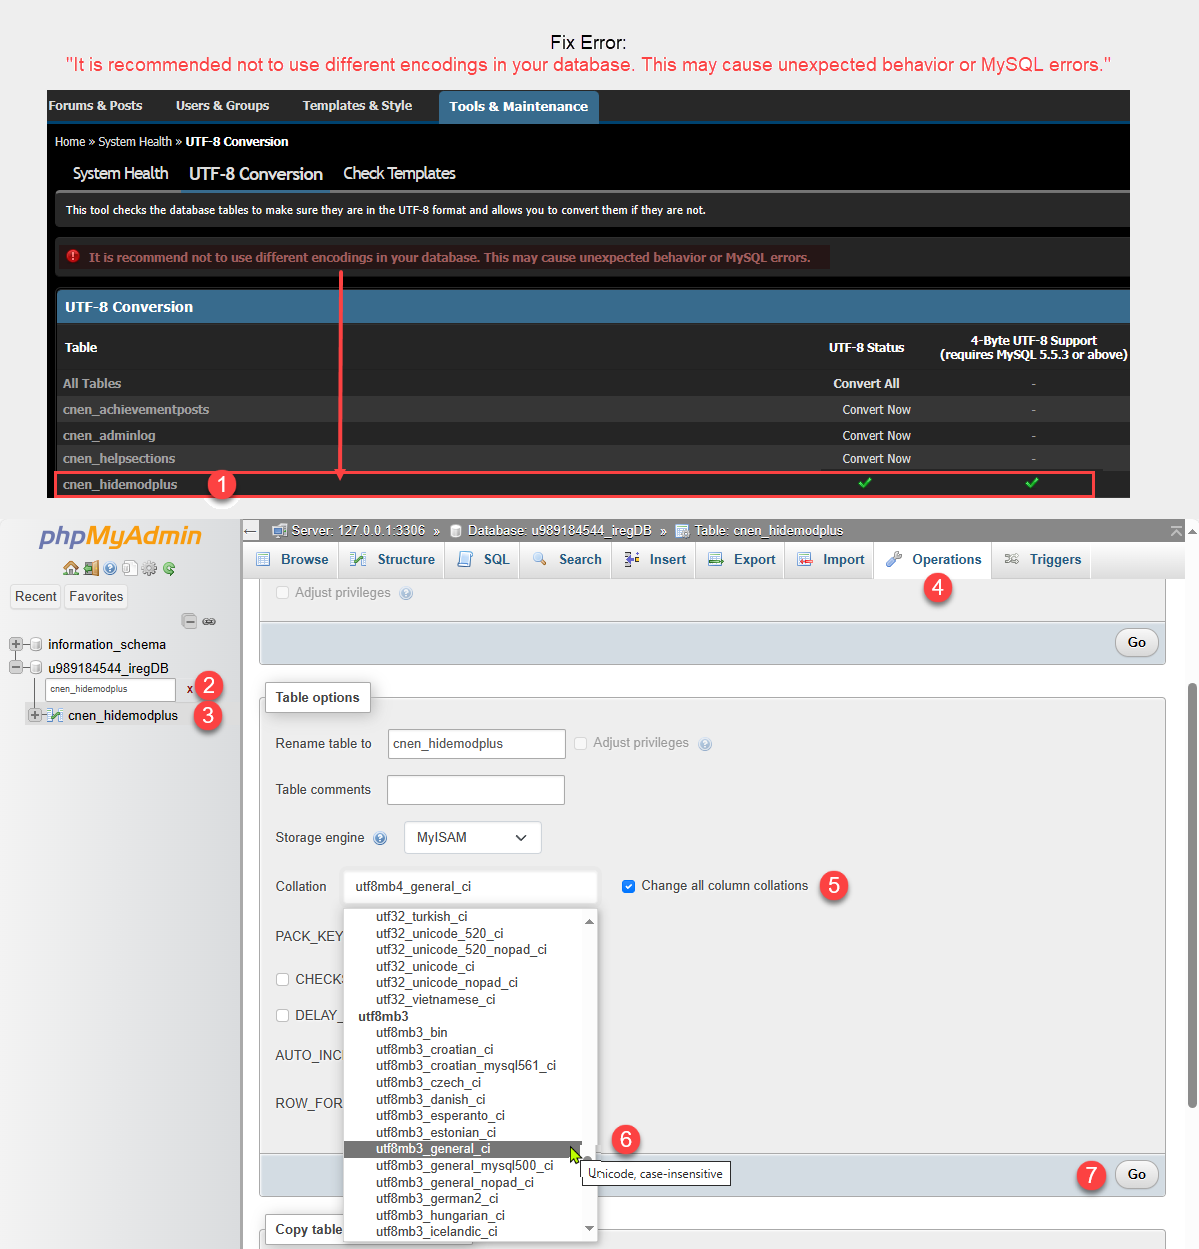Open the Storage engine MyISAM dropdown
This screenshot has height=1249, width=1199.
tap(473, 838)
